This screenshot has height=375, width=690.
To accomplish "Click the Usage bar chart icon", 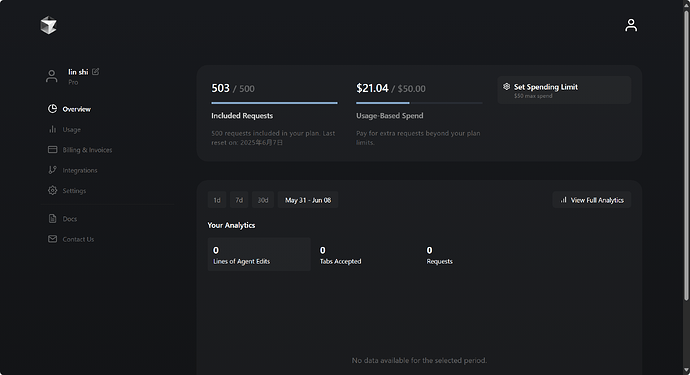I will tap(52, 129).
